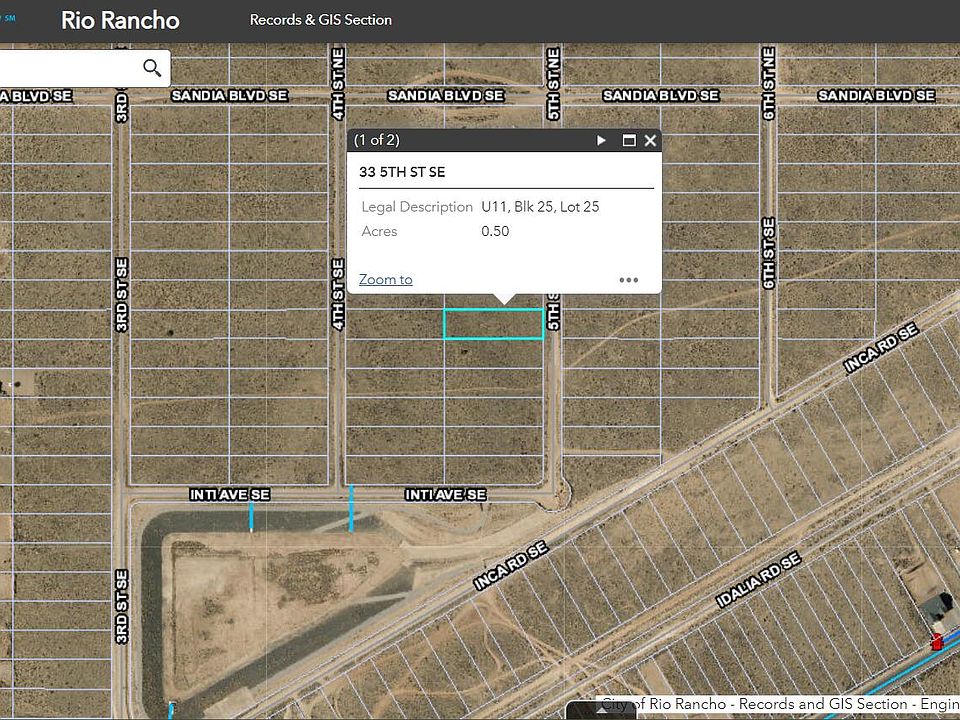
Task: Click the logo at header's left edge
Action: point(8,18)
